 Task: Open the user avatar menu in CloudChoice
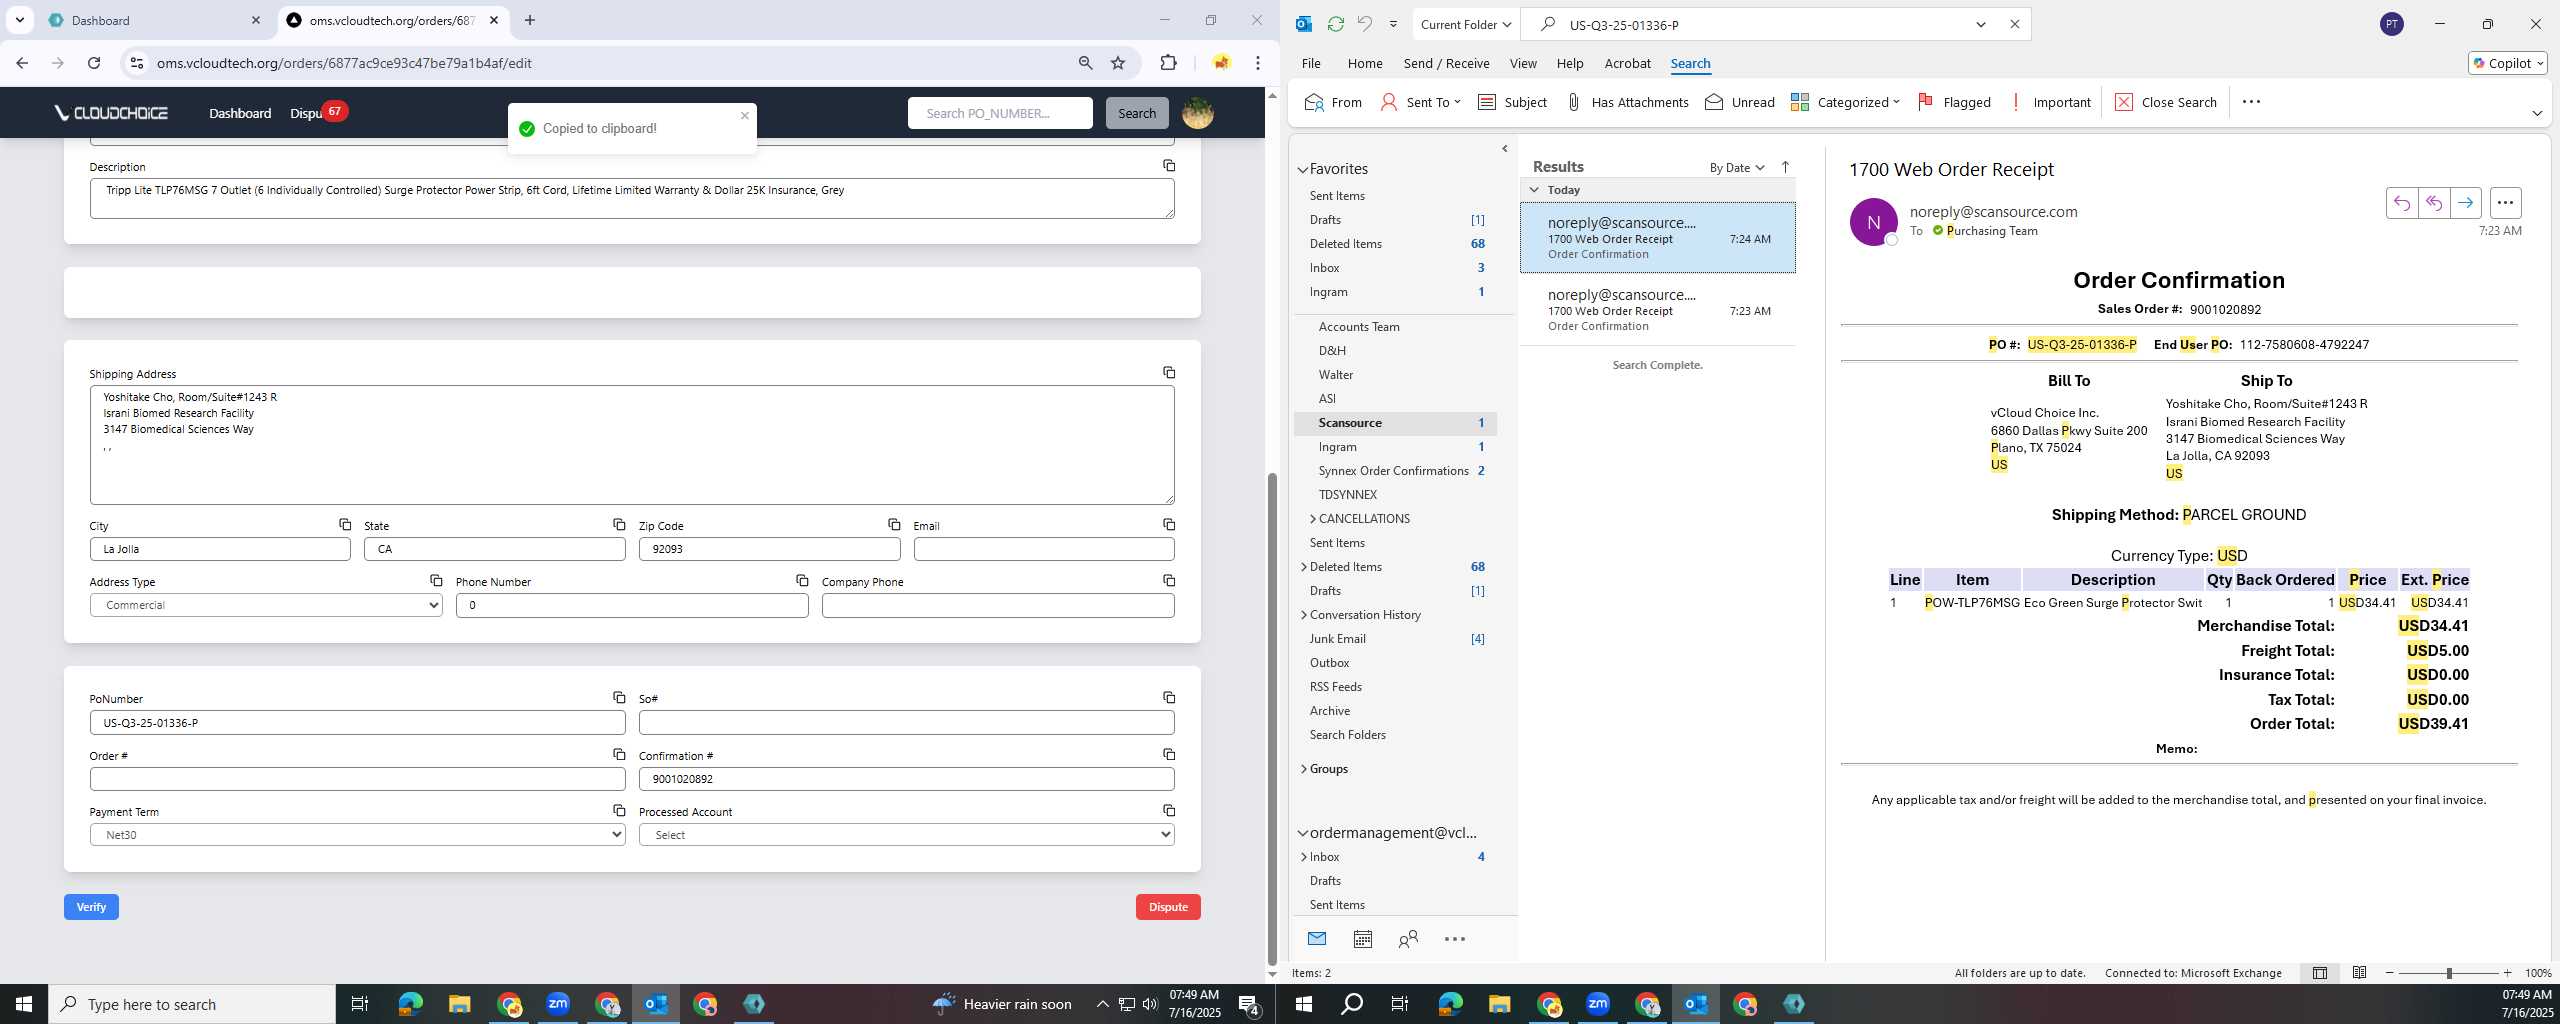point(1197,113)
